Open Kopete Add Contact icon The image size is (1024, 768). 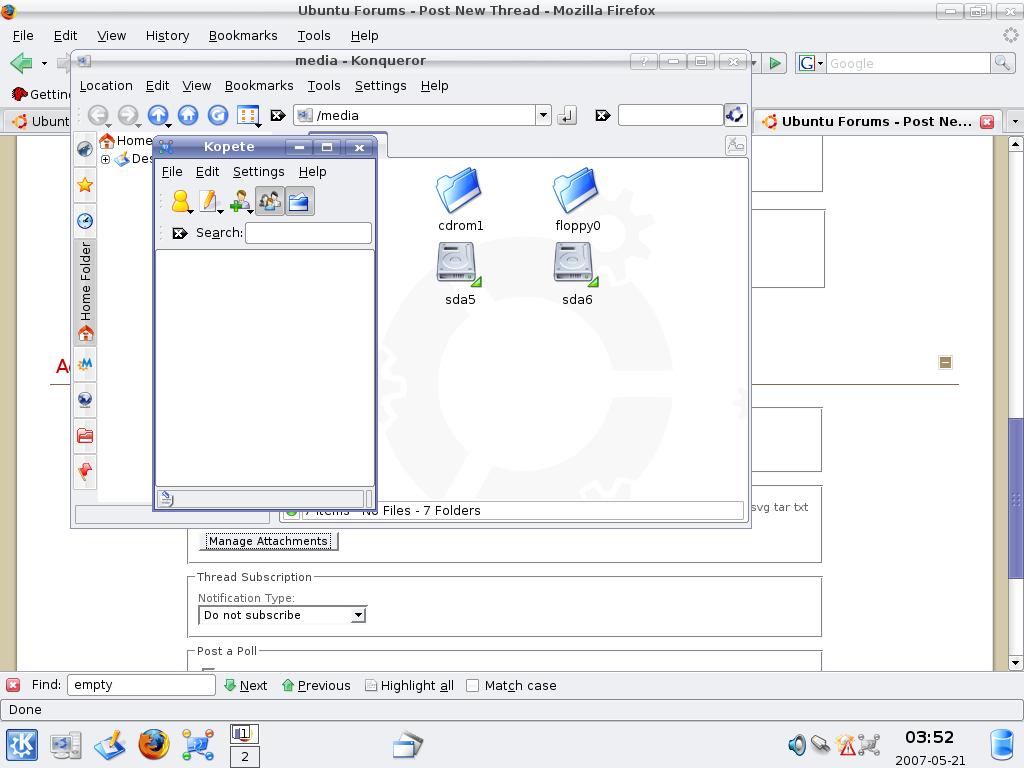click(x=239, y=202)
